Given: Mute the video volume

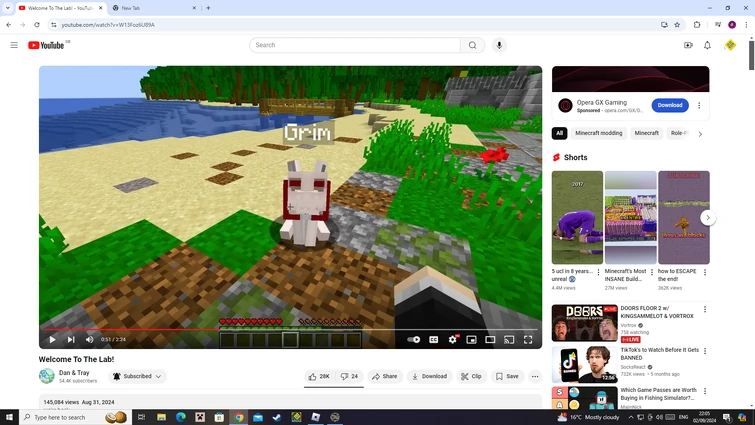Looking at the screenshot, I should tap(90, 339).
